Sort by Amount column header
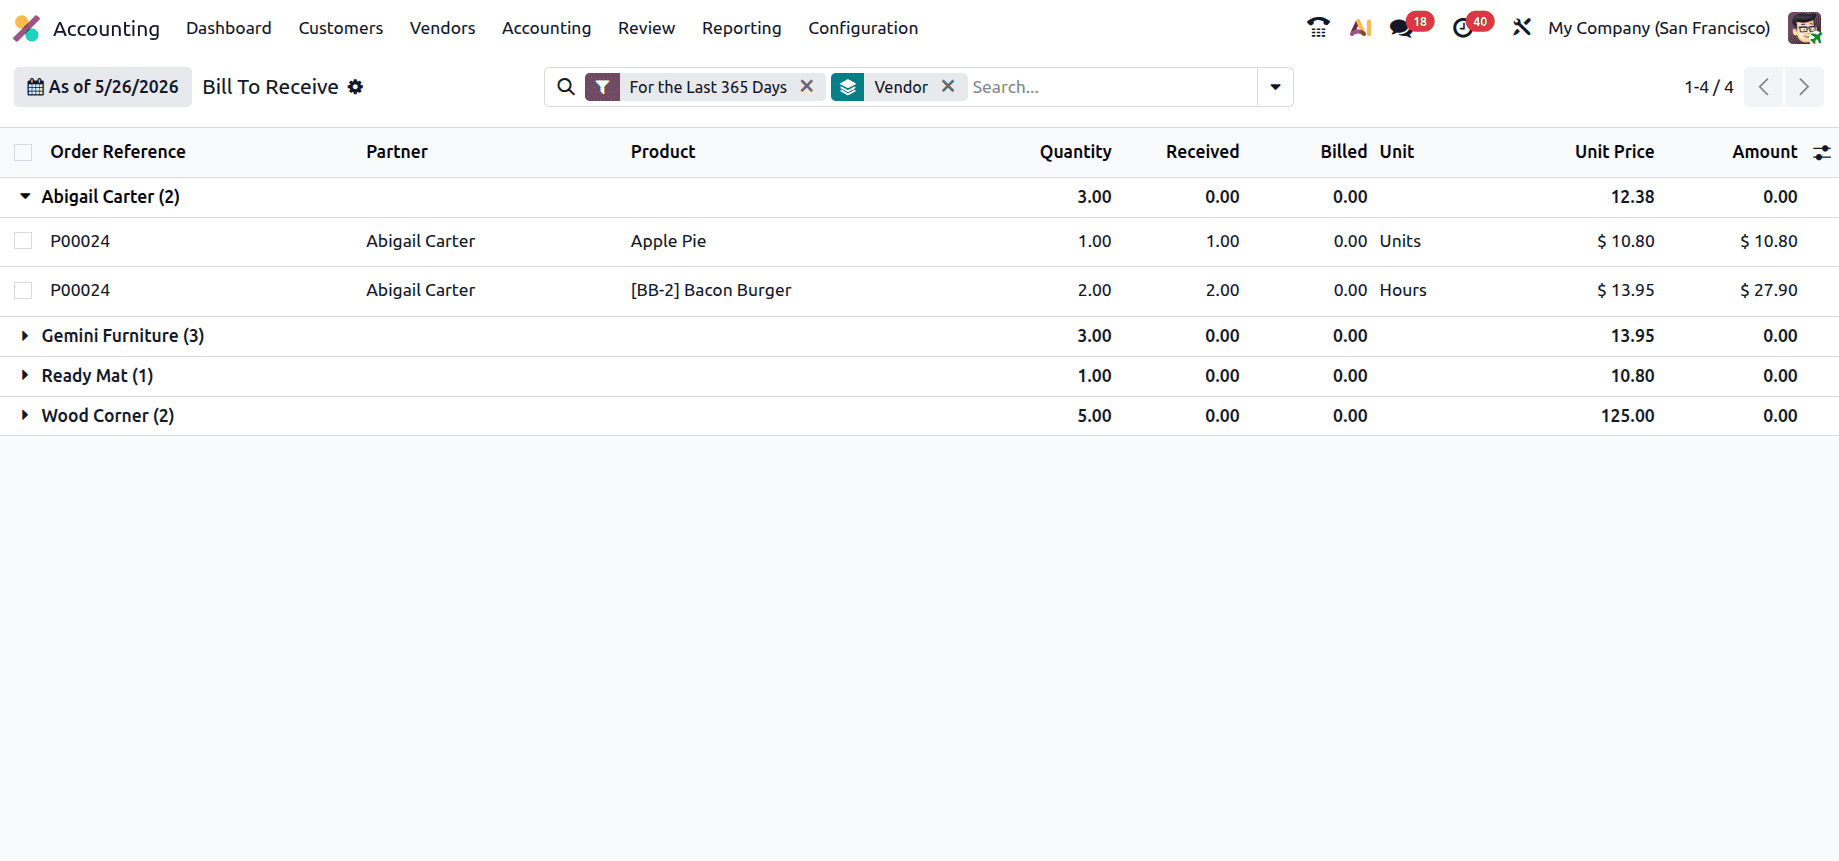This screenshot has width=1839, height=861. click(1765, 152)
